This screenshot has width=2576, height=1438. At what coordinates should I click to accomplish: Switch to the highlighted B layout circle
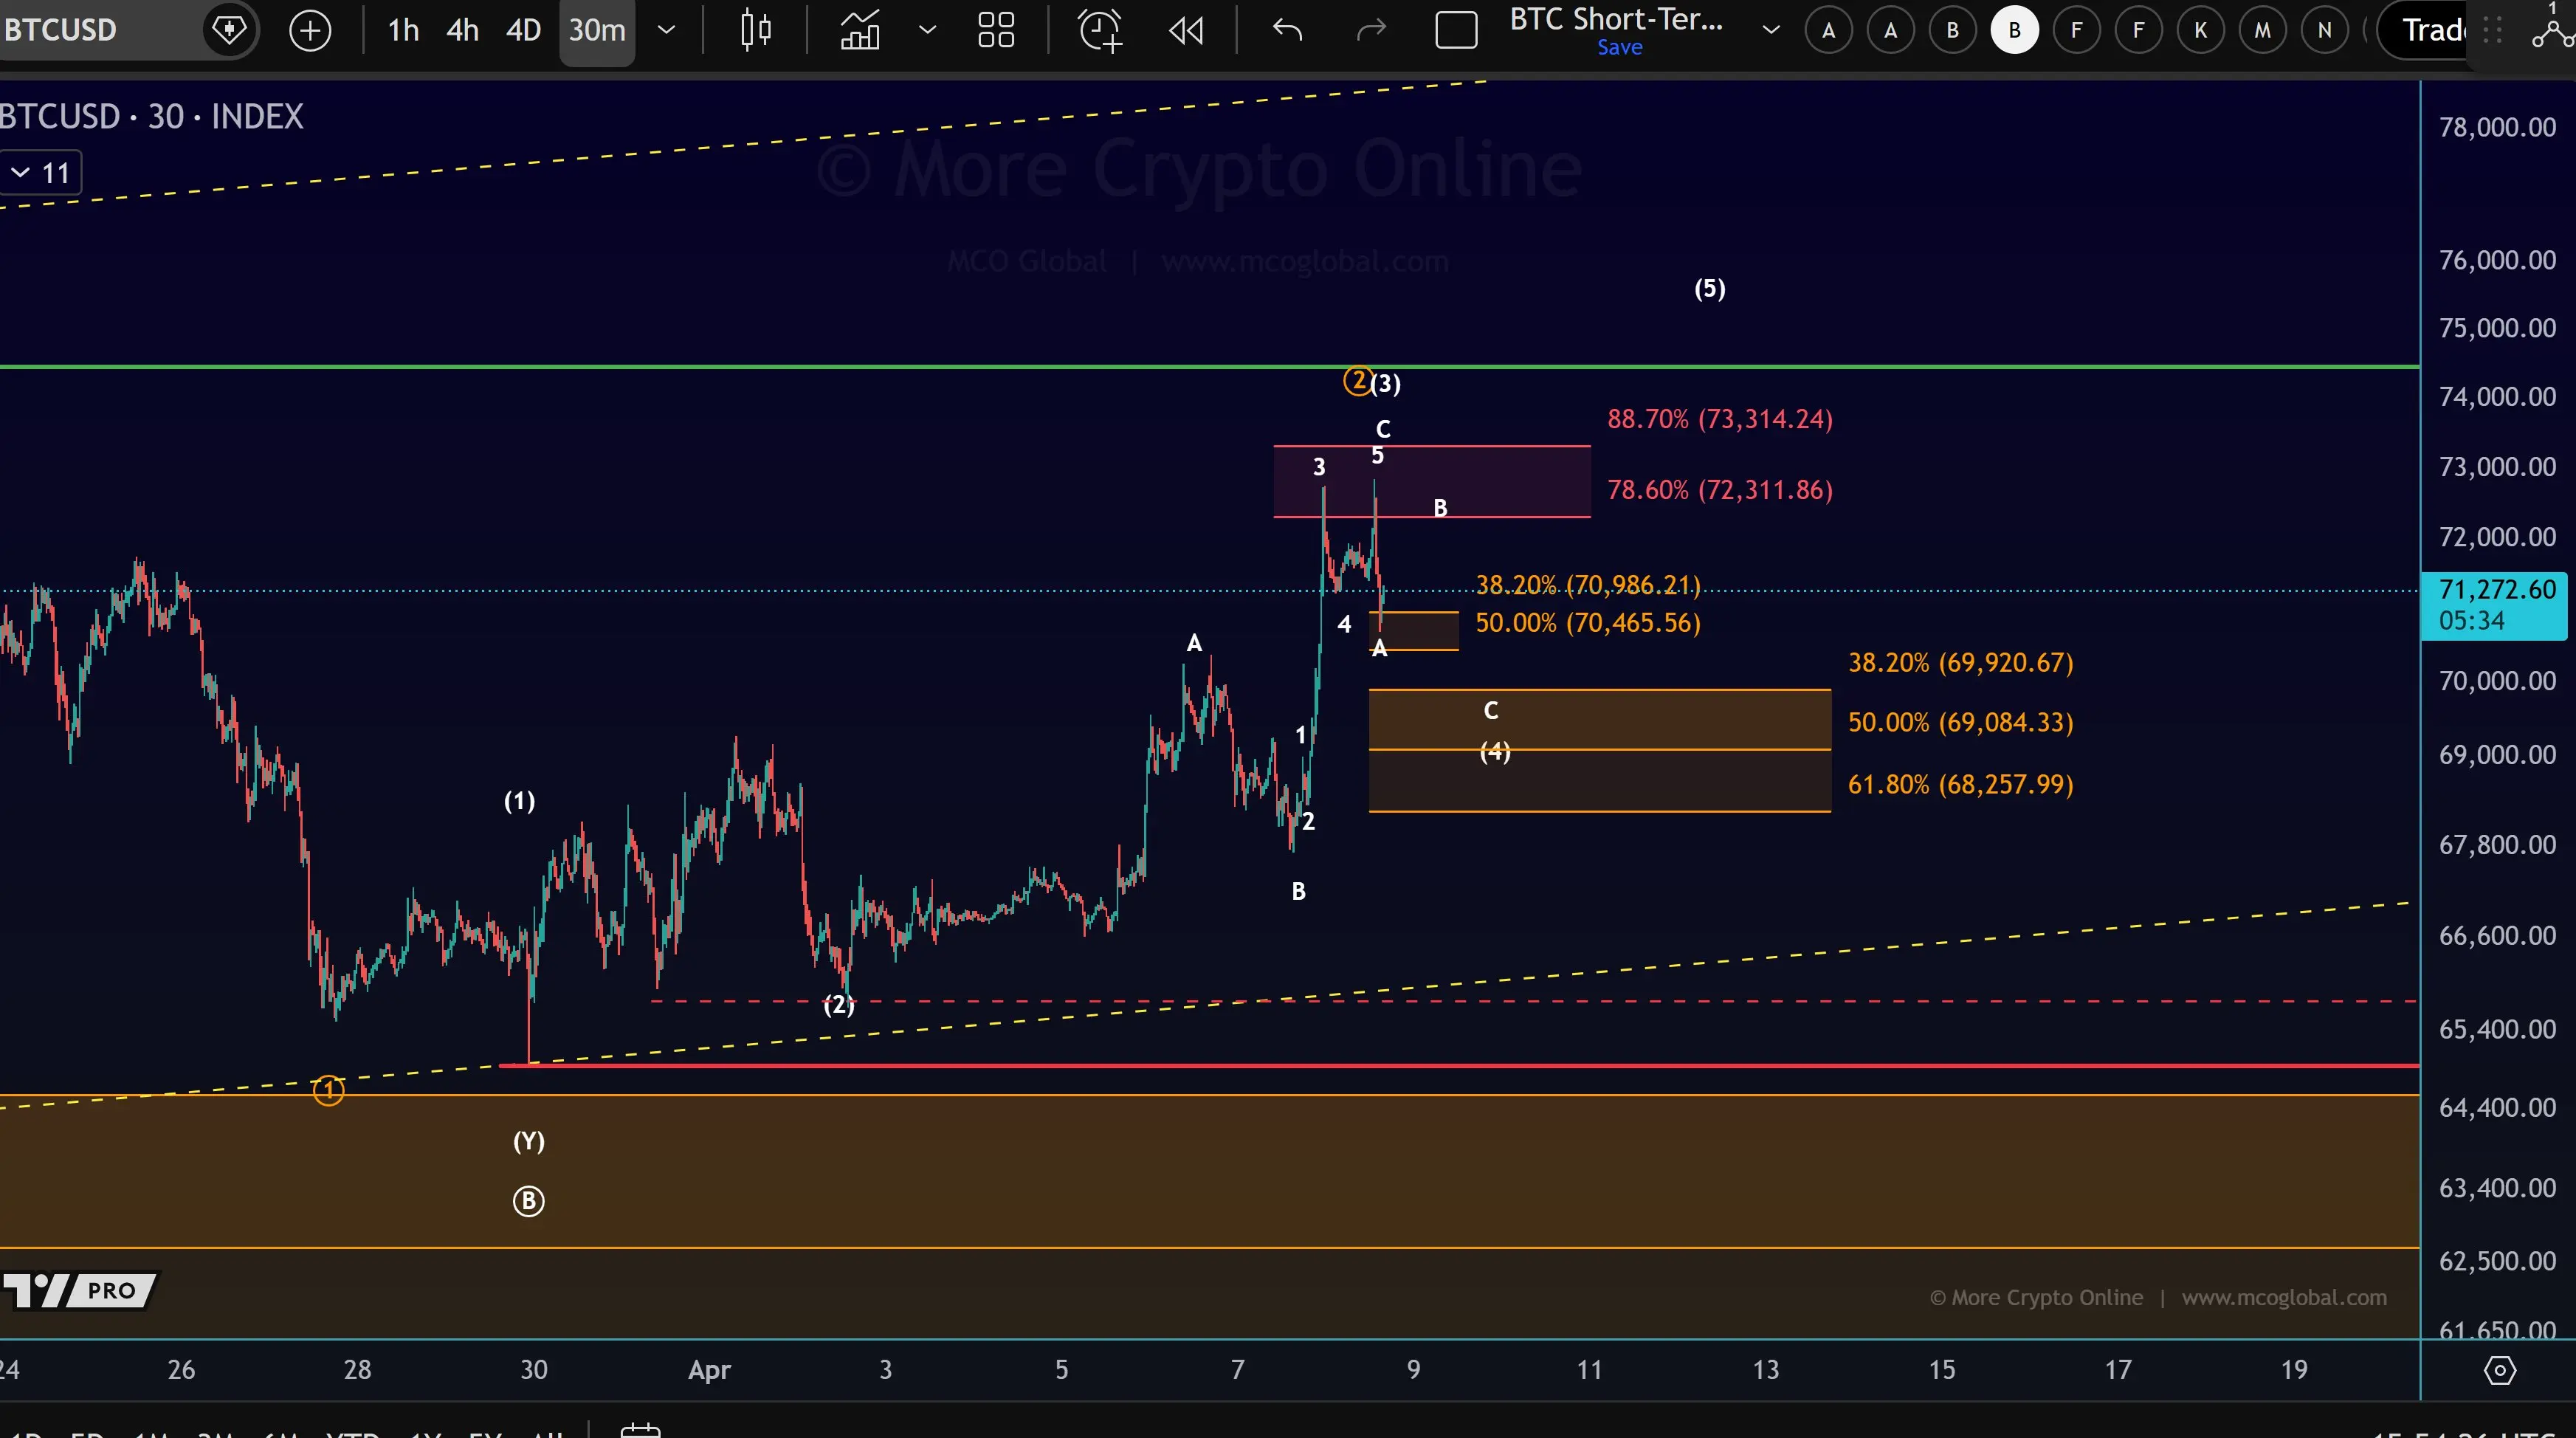[x=2014, y=30]
